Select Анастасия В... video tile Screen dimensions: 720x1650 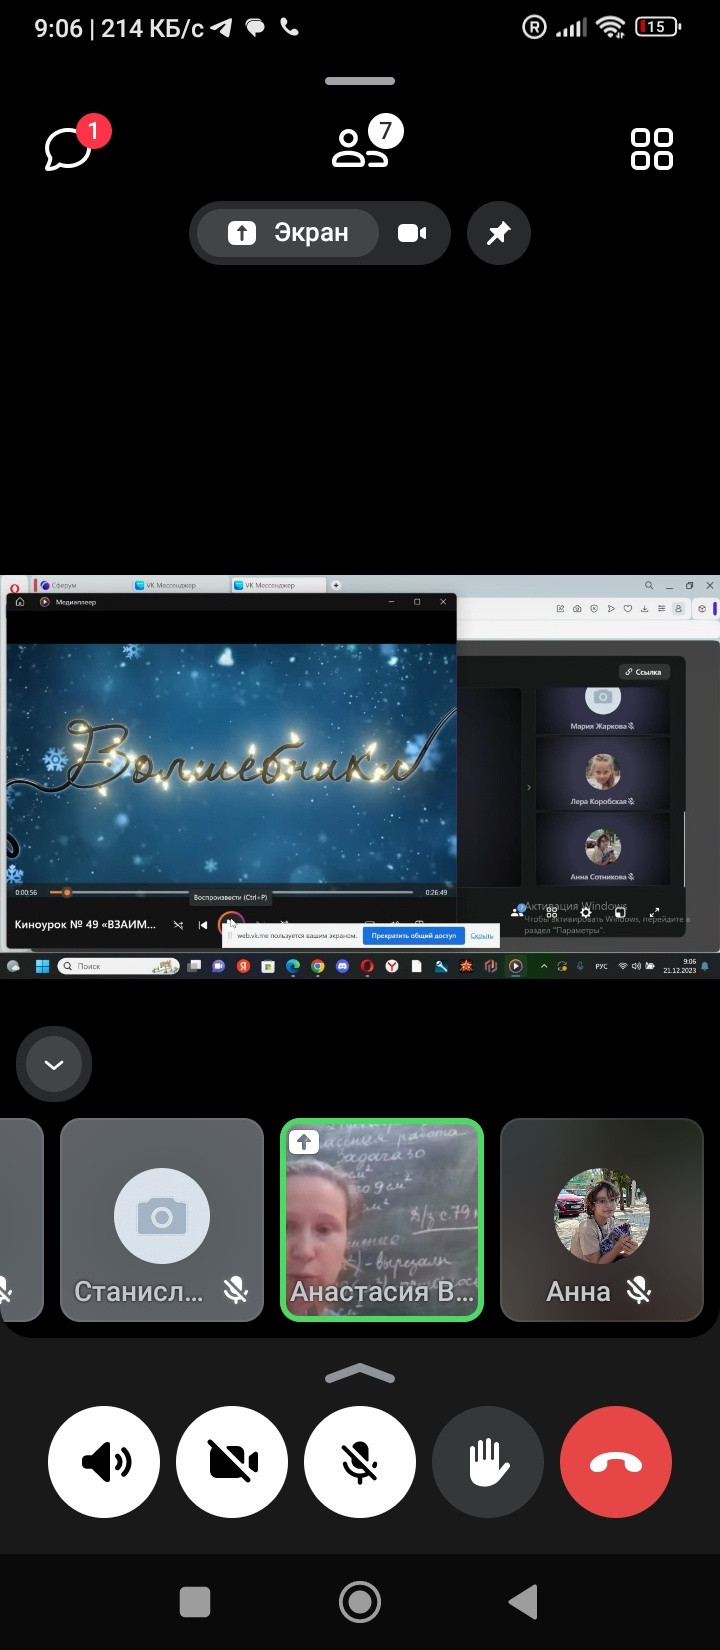point(382,1220)
